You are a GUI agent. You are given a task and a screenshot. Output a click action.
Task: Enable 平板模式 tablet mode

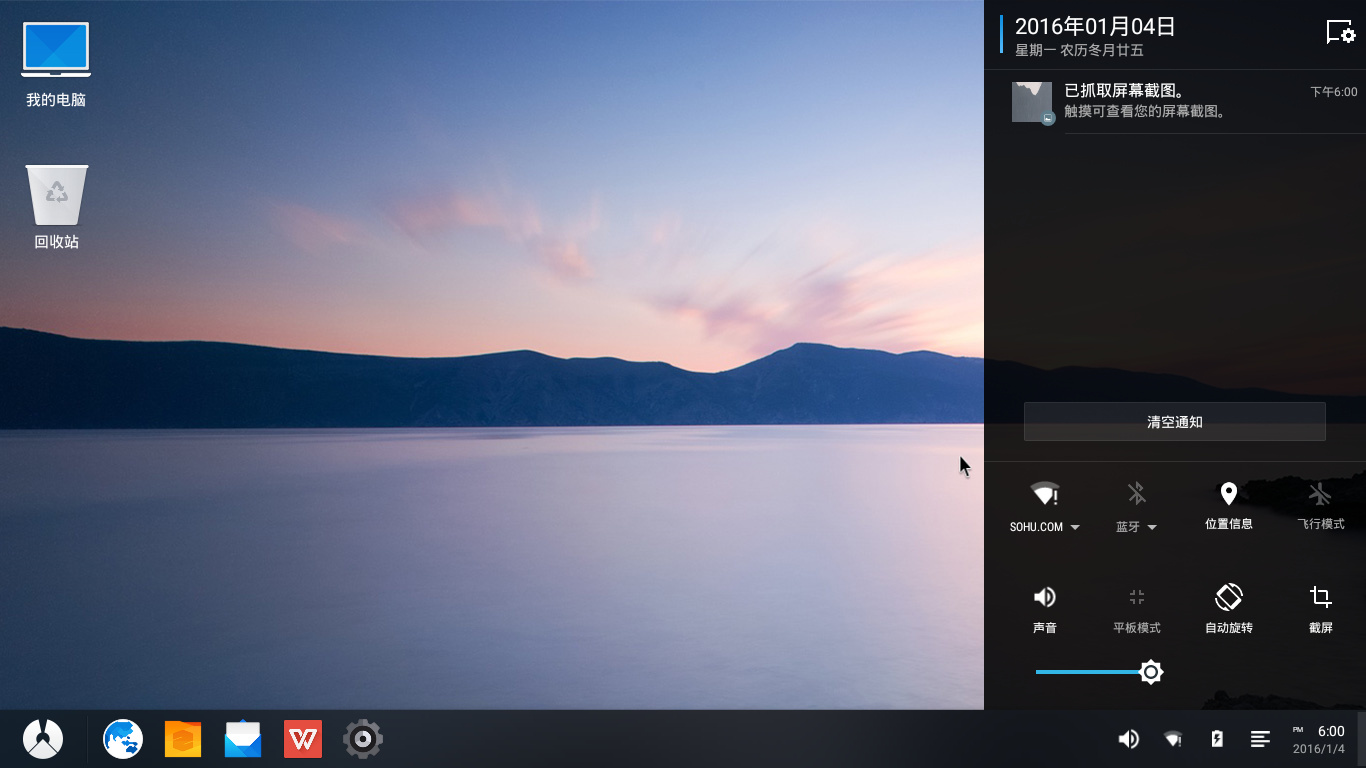tap(1136, 609)
